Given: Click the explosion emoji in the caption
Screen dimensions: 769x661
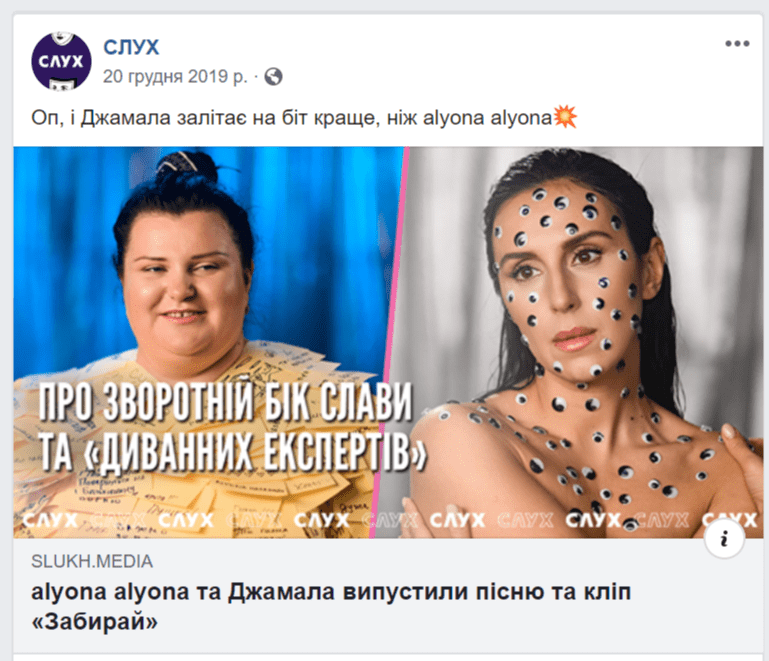Looking at the screenshot, I should [x=565, y=117].
